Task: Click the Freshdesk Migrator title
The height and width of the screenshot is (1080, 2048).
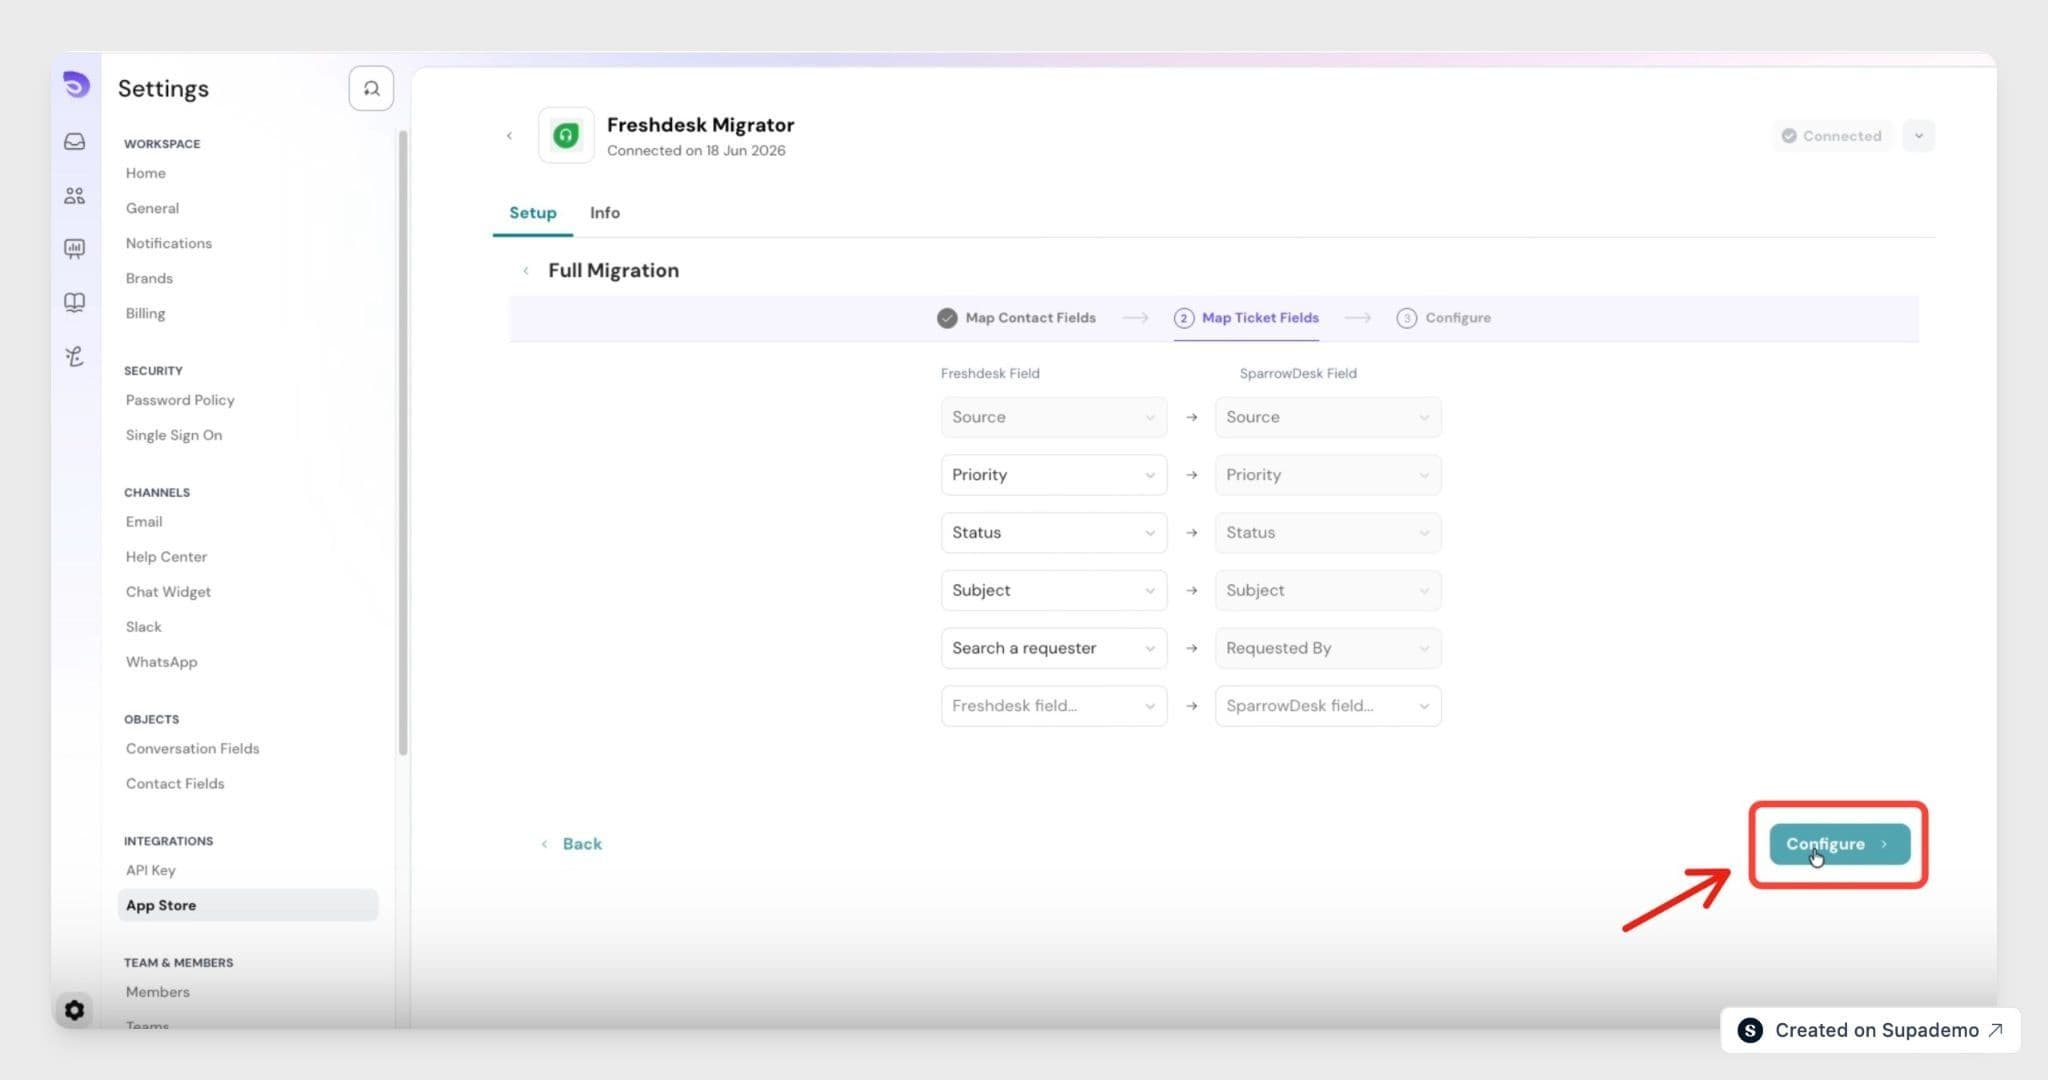Action: click(x=700, y=125)
